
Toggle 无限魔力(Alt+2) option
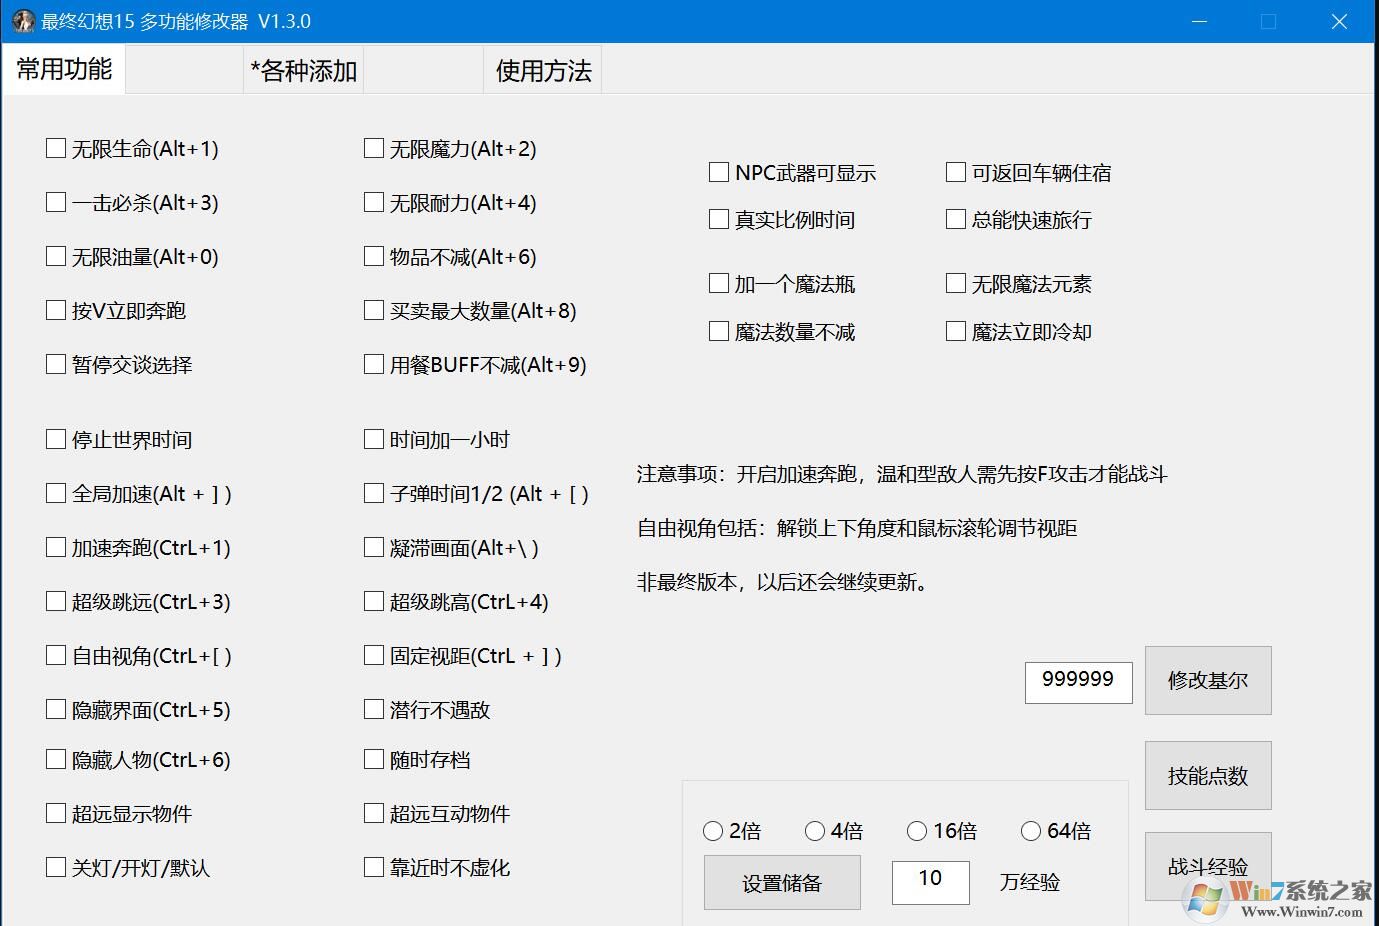(373, 147)
